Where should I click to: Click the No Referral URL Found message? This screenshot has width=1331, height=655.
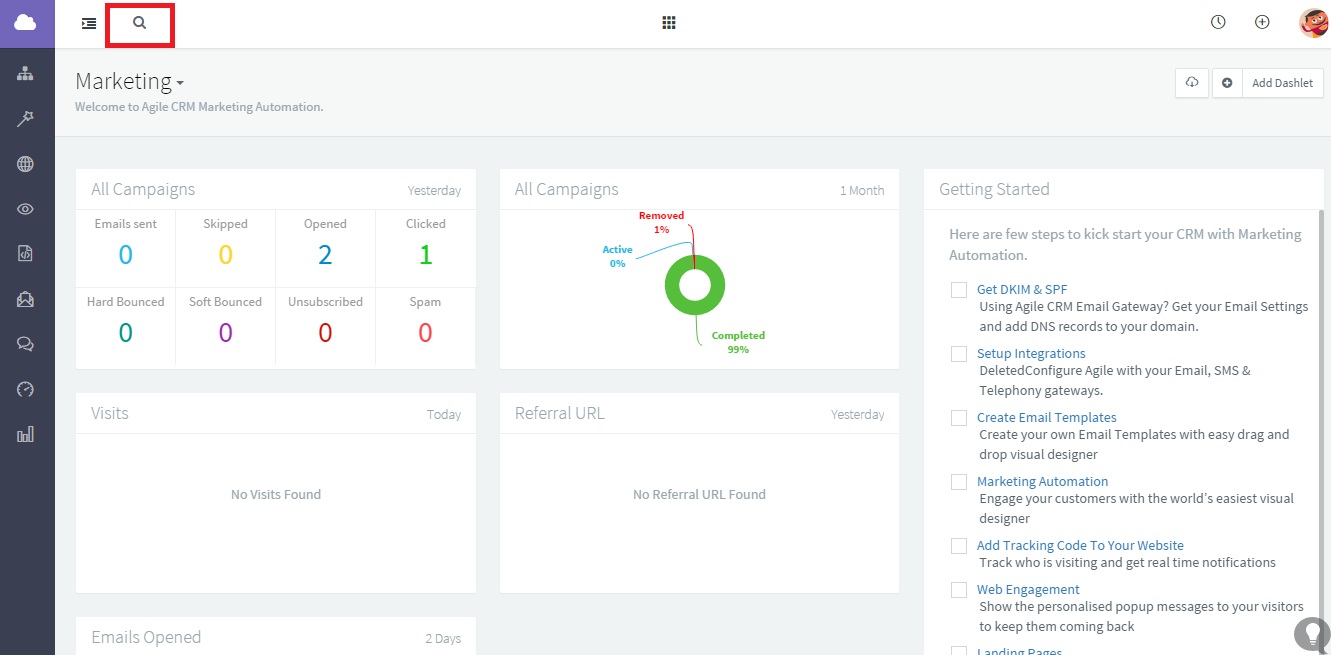pos(699,494)
